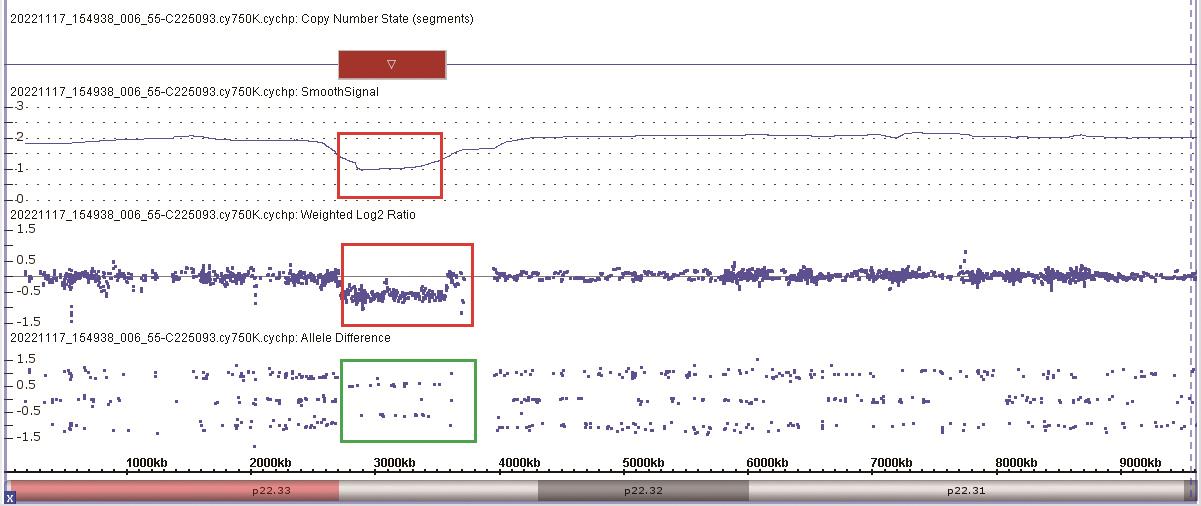
Task: Click the 3000kb ruler label
Action: (394, 463)
